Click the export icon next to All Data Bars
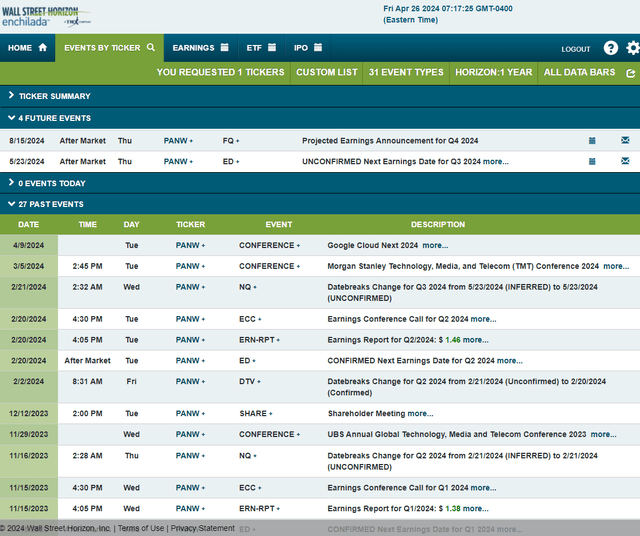This screenshot has height=536, width=640. (x=631, y=73)
